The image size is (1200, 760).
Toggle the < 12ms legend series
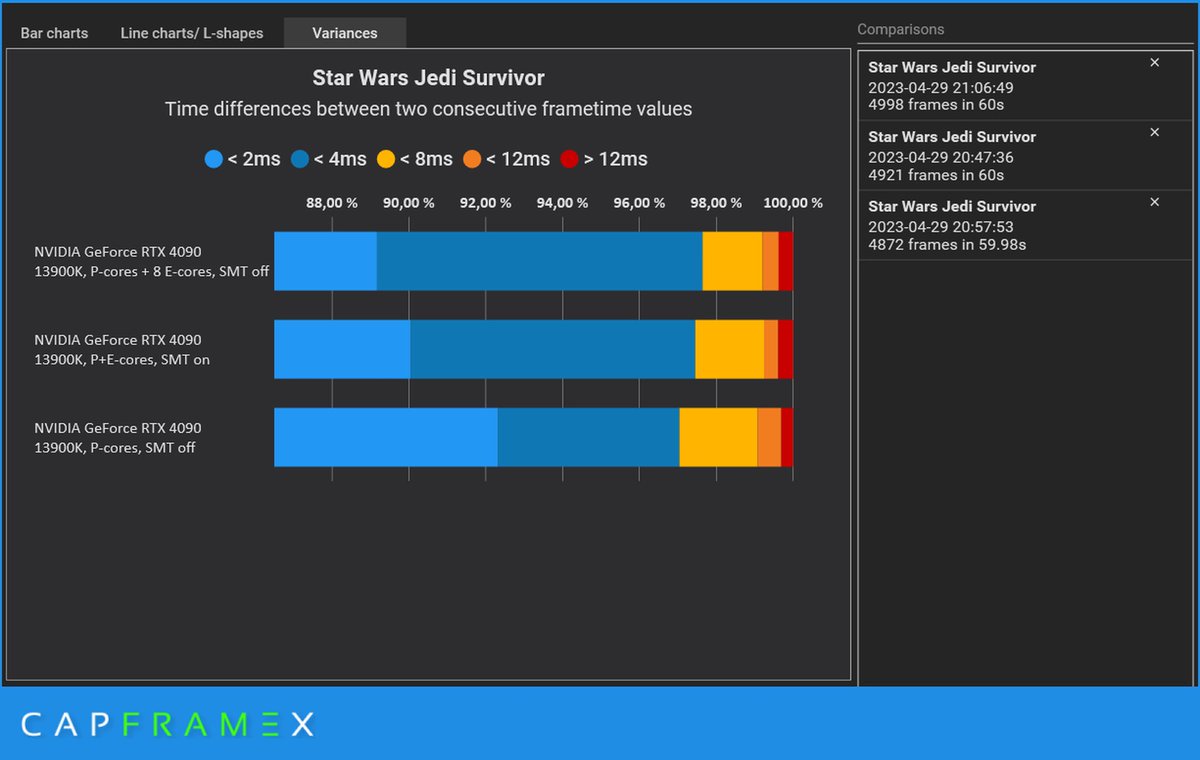pyautogui.click(x=505, y=159)
